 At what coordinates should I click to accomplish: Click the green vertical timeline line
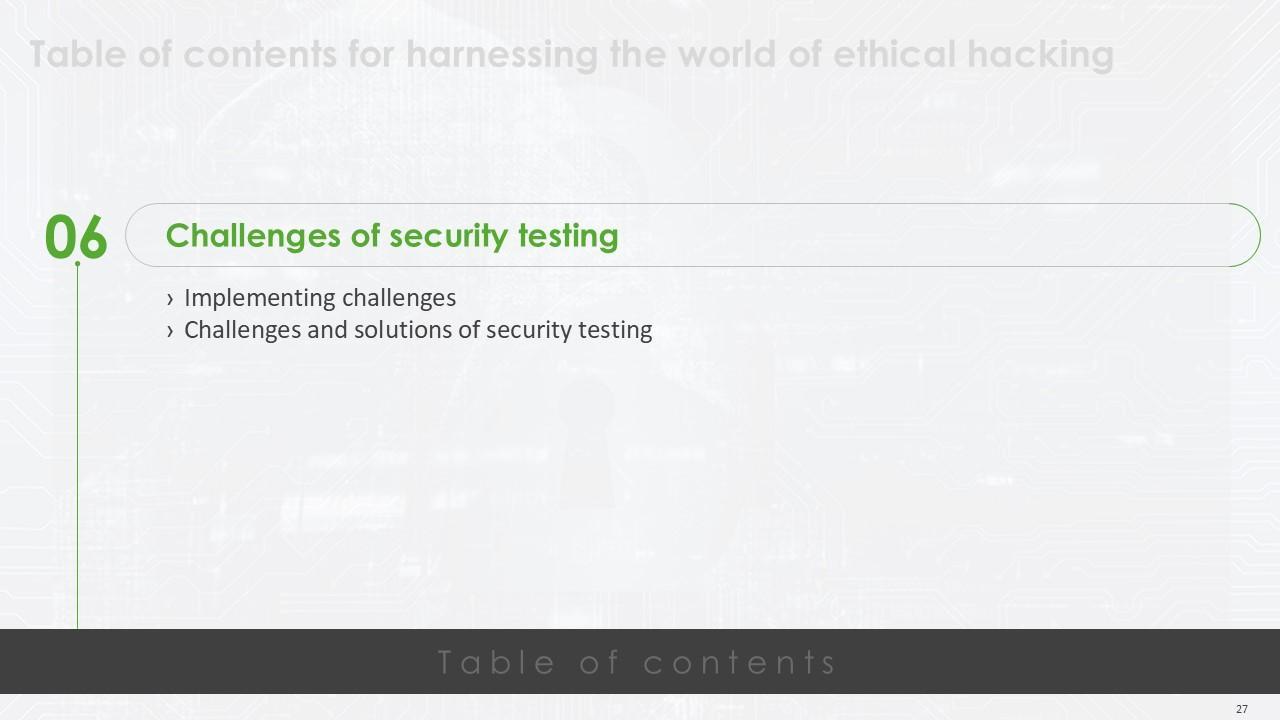(78, 450)
